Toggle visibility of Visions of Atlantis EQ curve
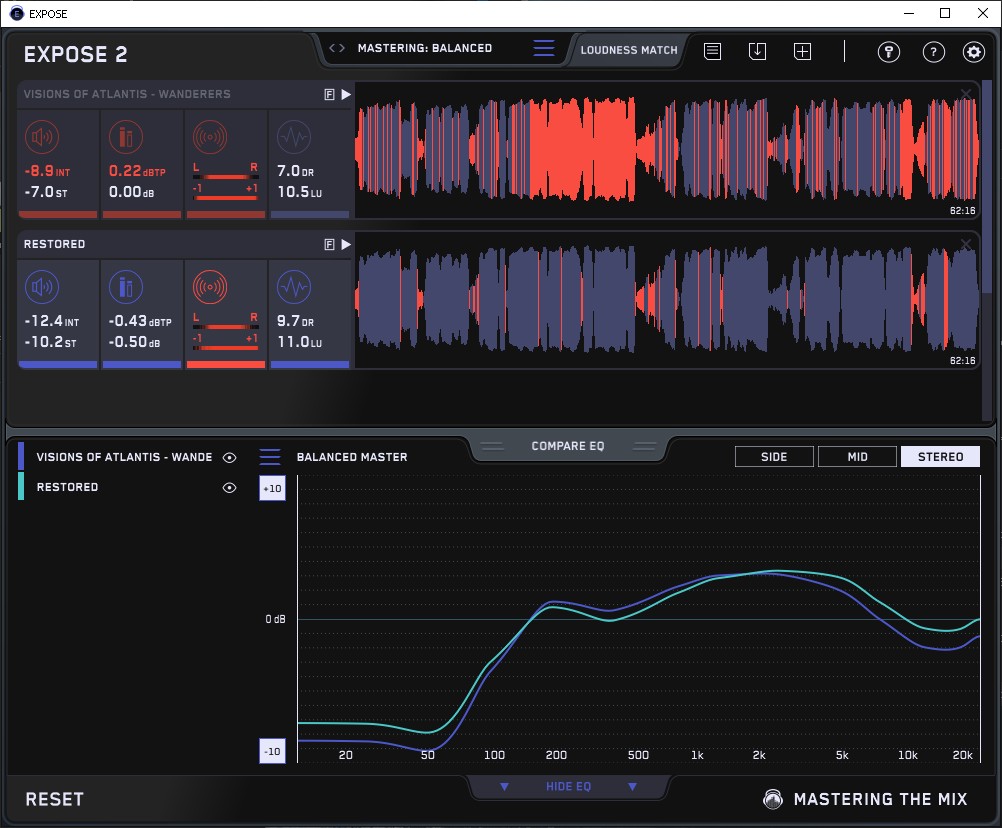1002x828 pixels. (229, 457)
